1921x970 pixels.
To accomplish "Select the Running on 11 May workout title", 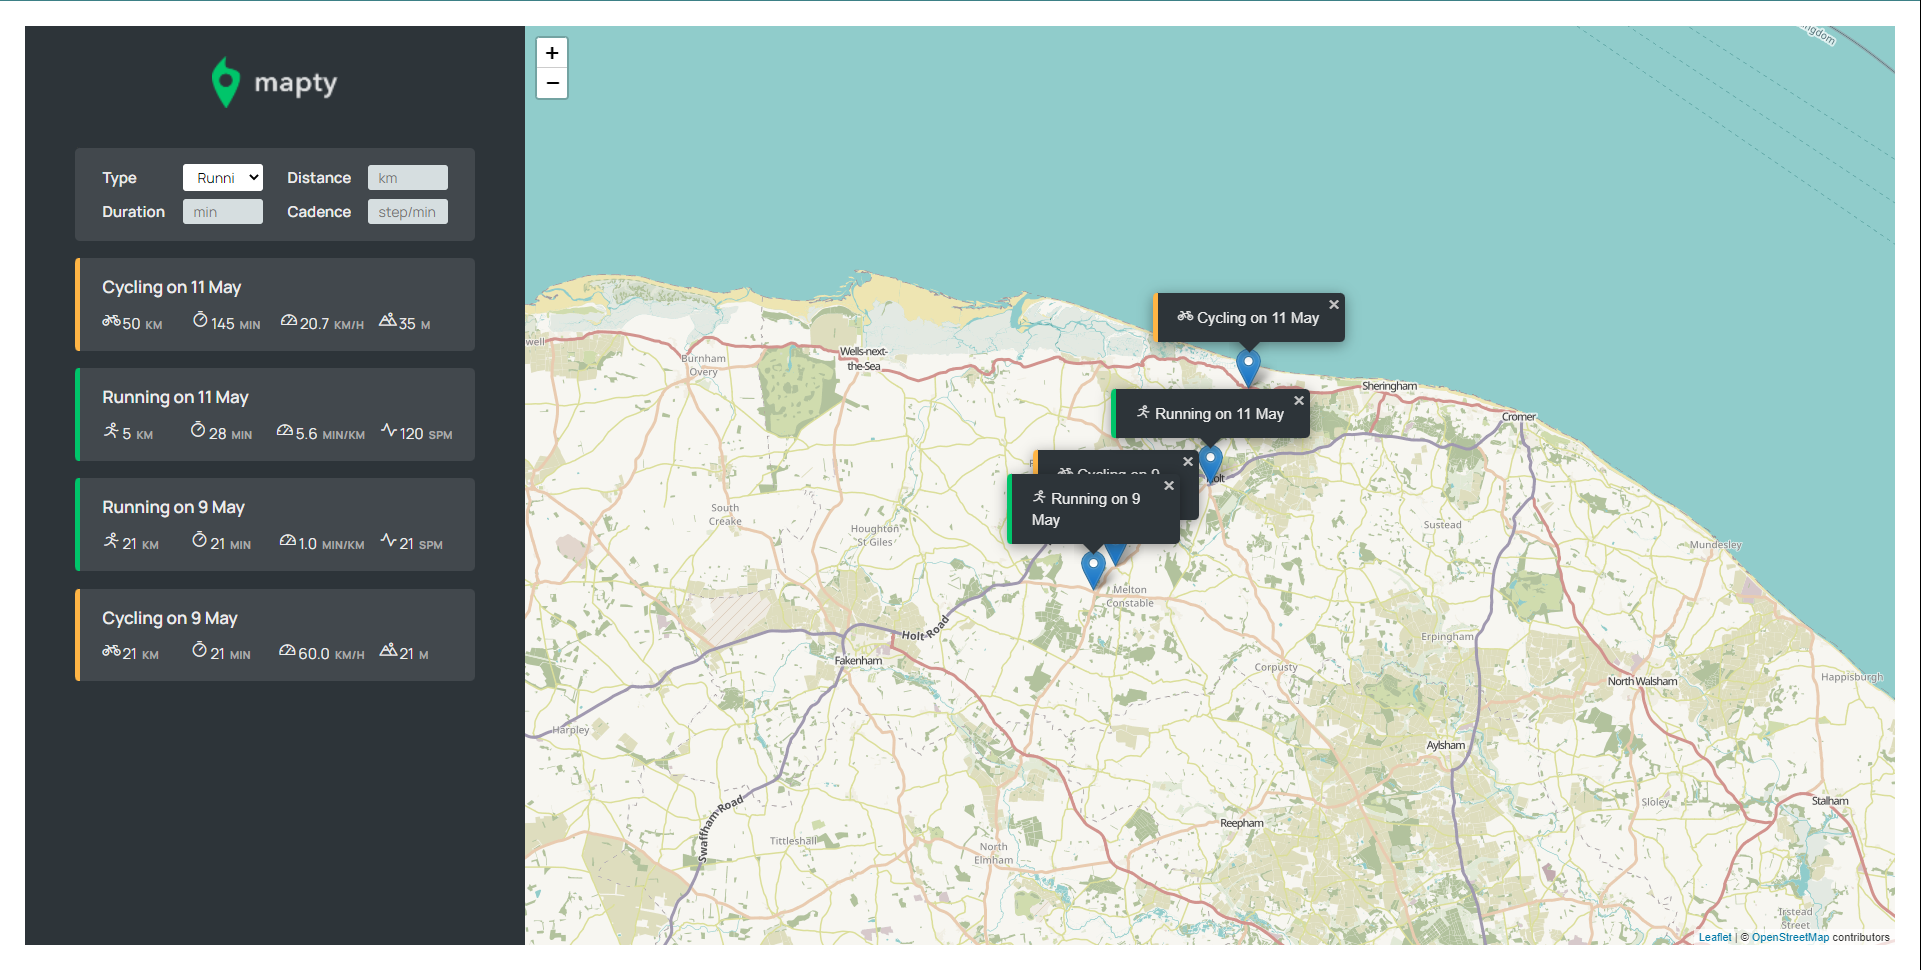I will [x=175, y=397].
